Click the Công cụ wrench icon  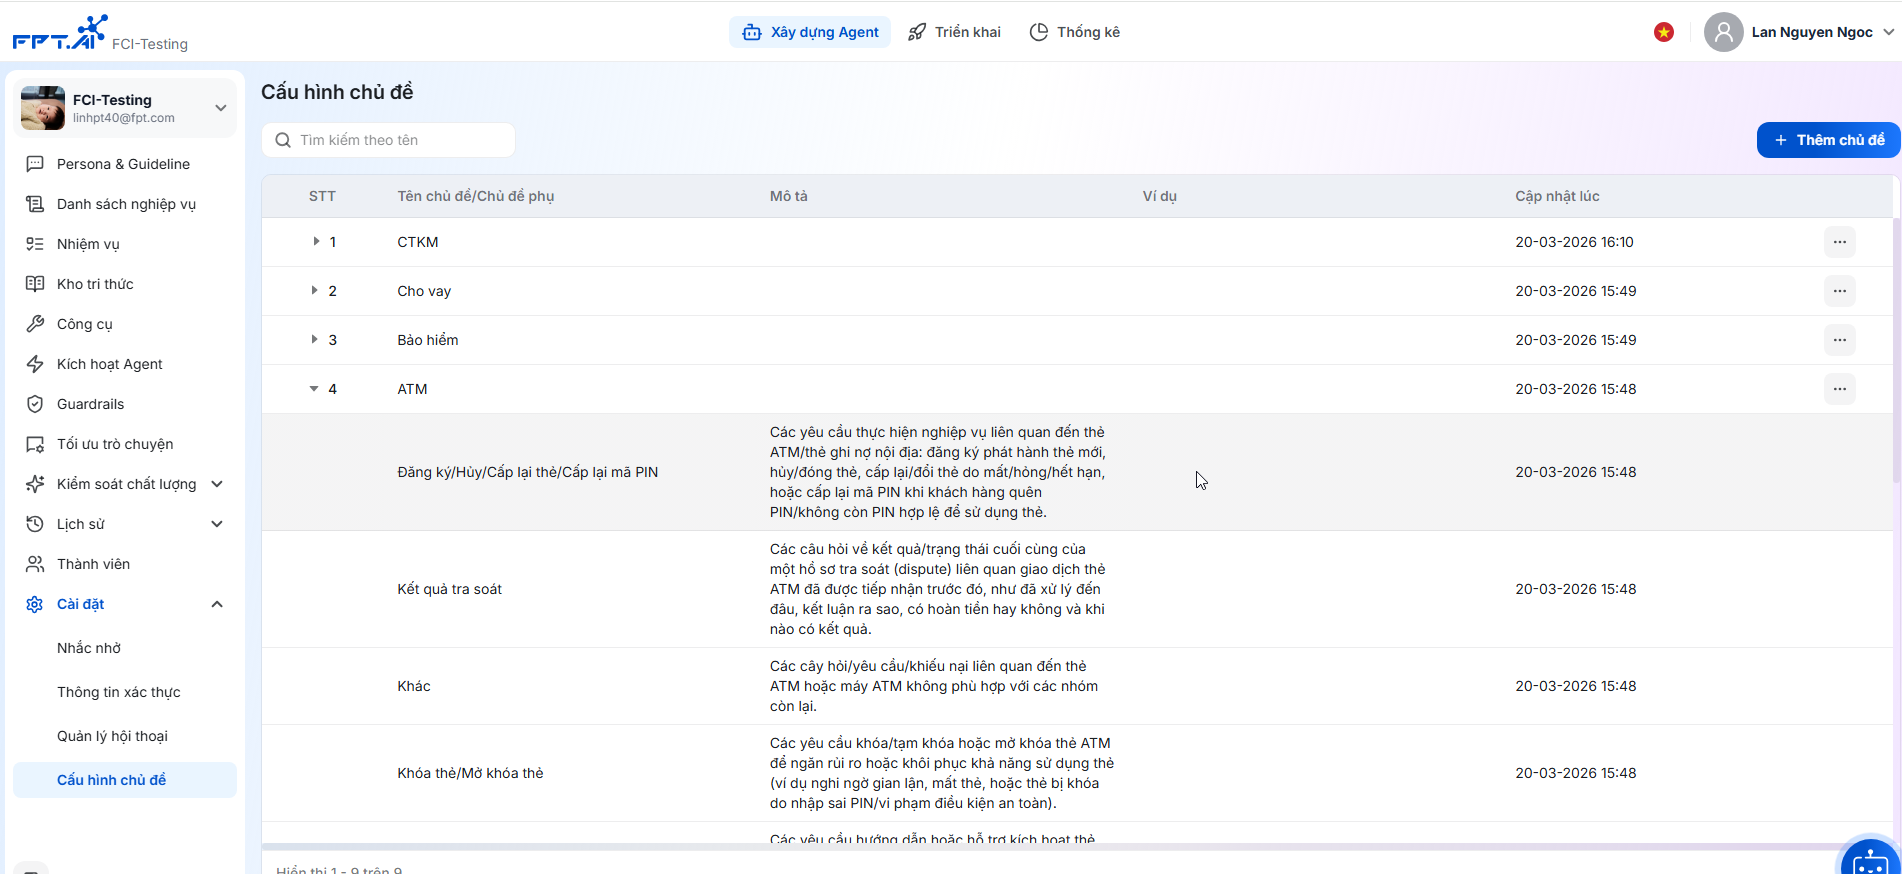35,324
